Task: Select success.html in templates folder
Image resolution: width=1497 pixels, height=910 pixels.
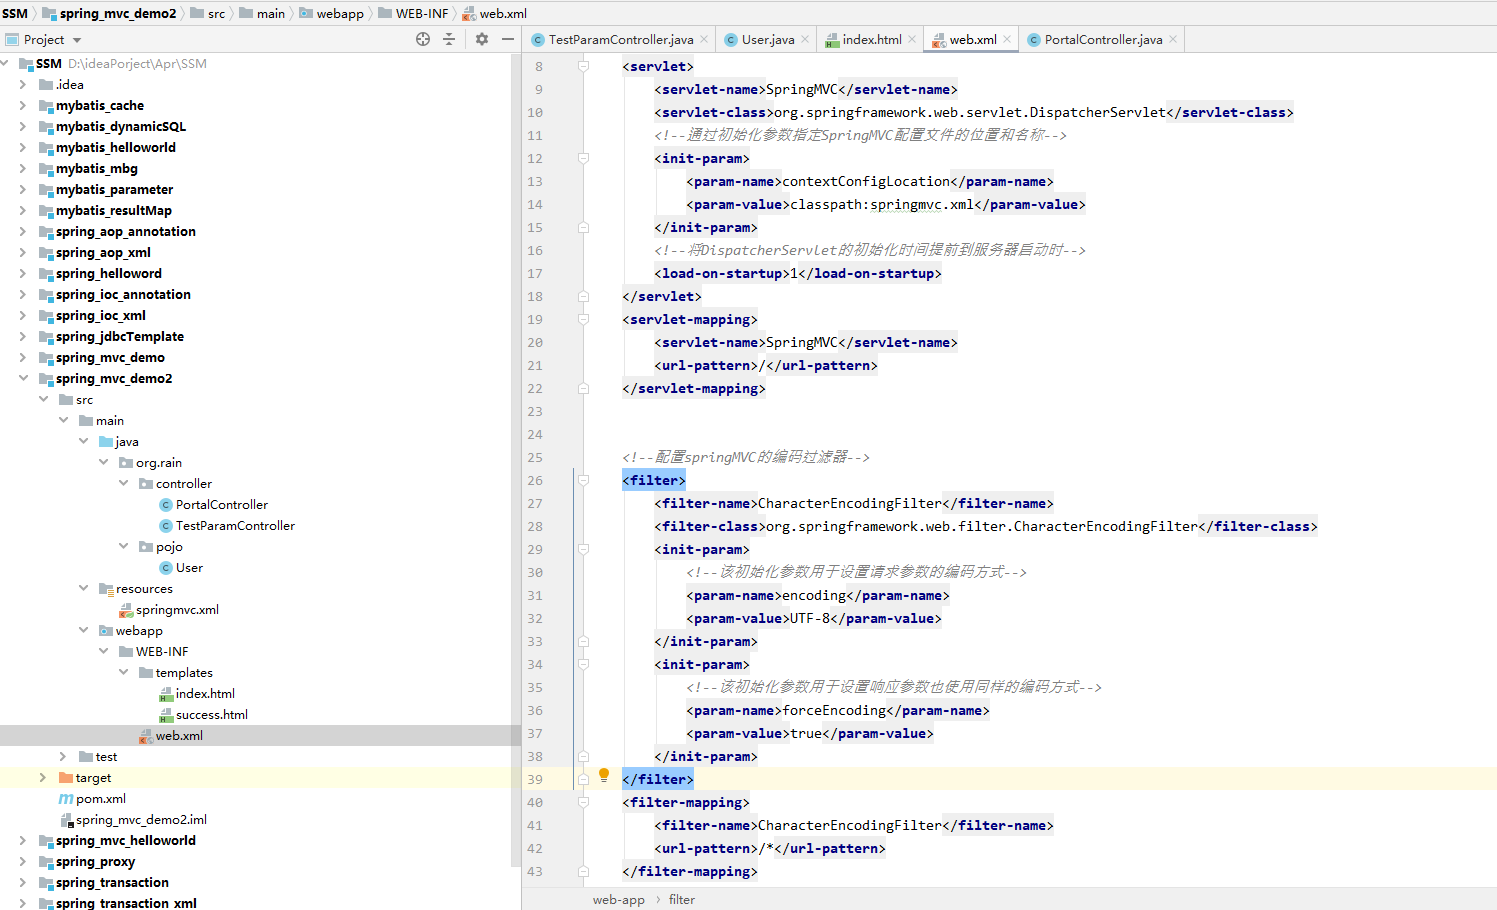Action: tap(212, 714)
